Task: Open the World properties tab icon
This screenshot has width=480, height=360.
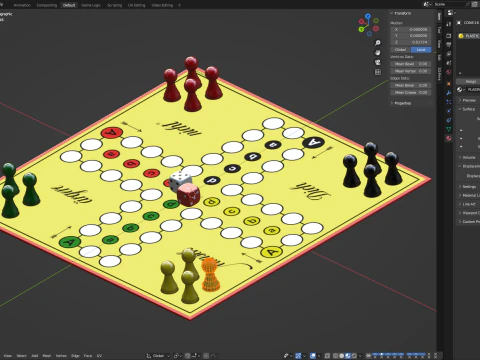Action: coord(449,72)
